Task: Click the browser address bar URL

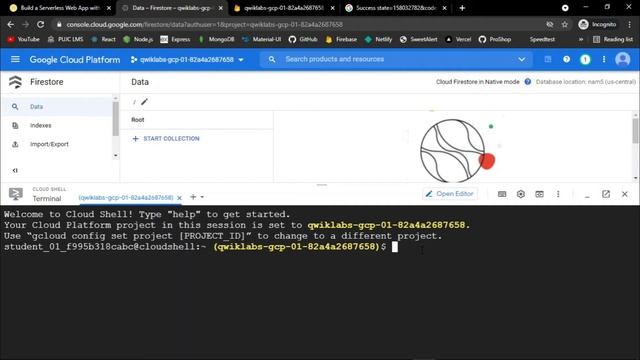Action: (204, 24)
